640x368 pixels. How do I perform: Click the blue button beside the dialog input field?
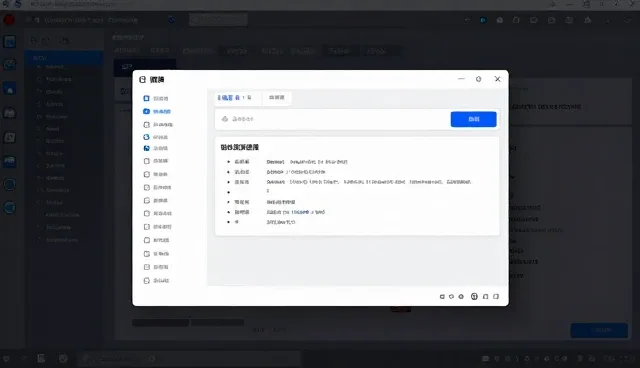(x=473, y=119)
